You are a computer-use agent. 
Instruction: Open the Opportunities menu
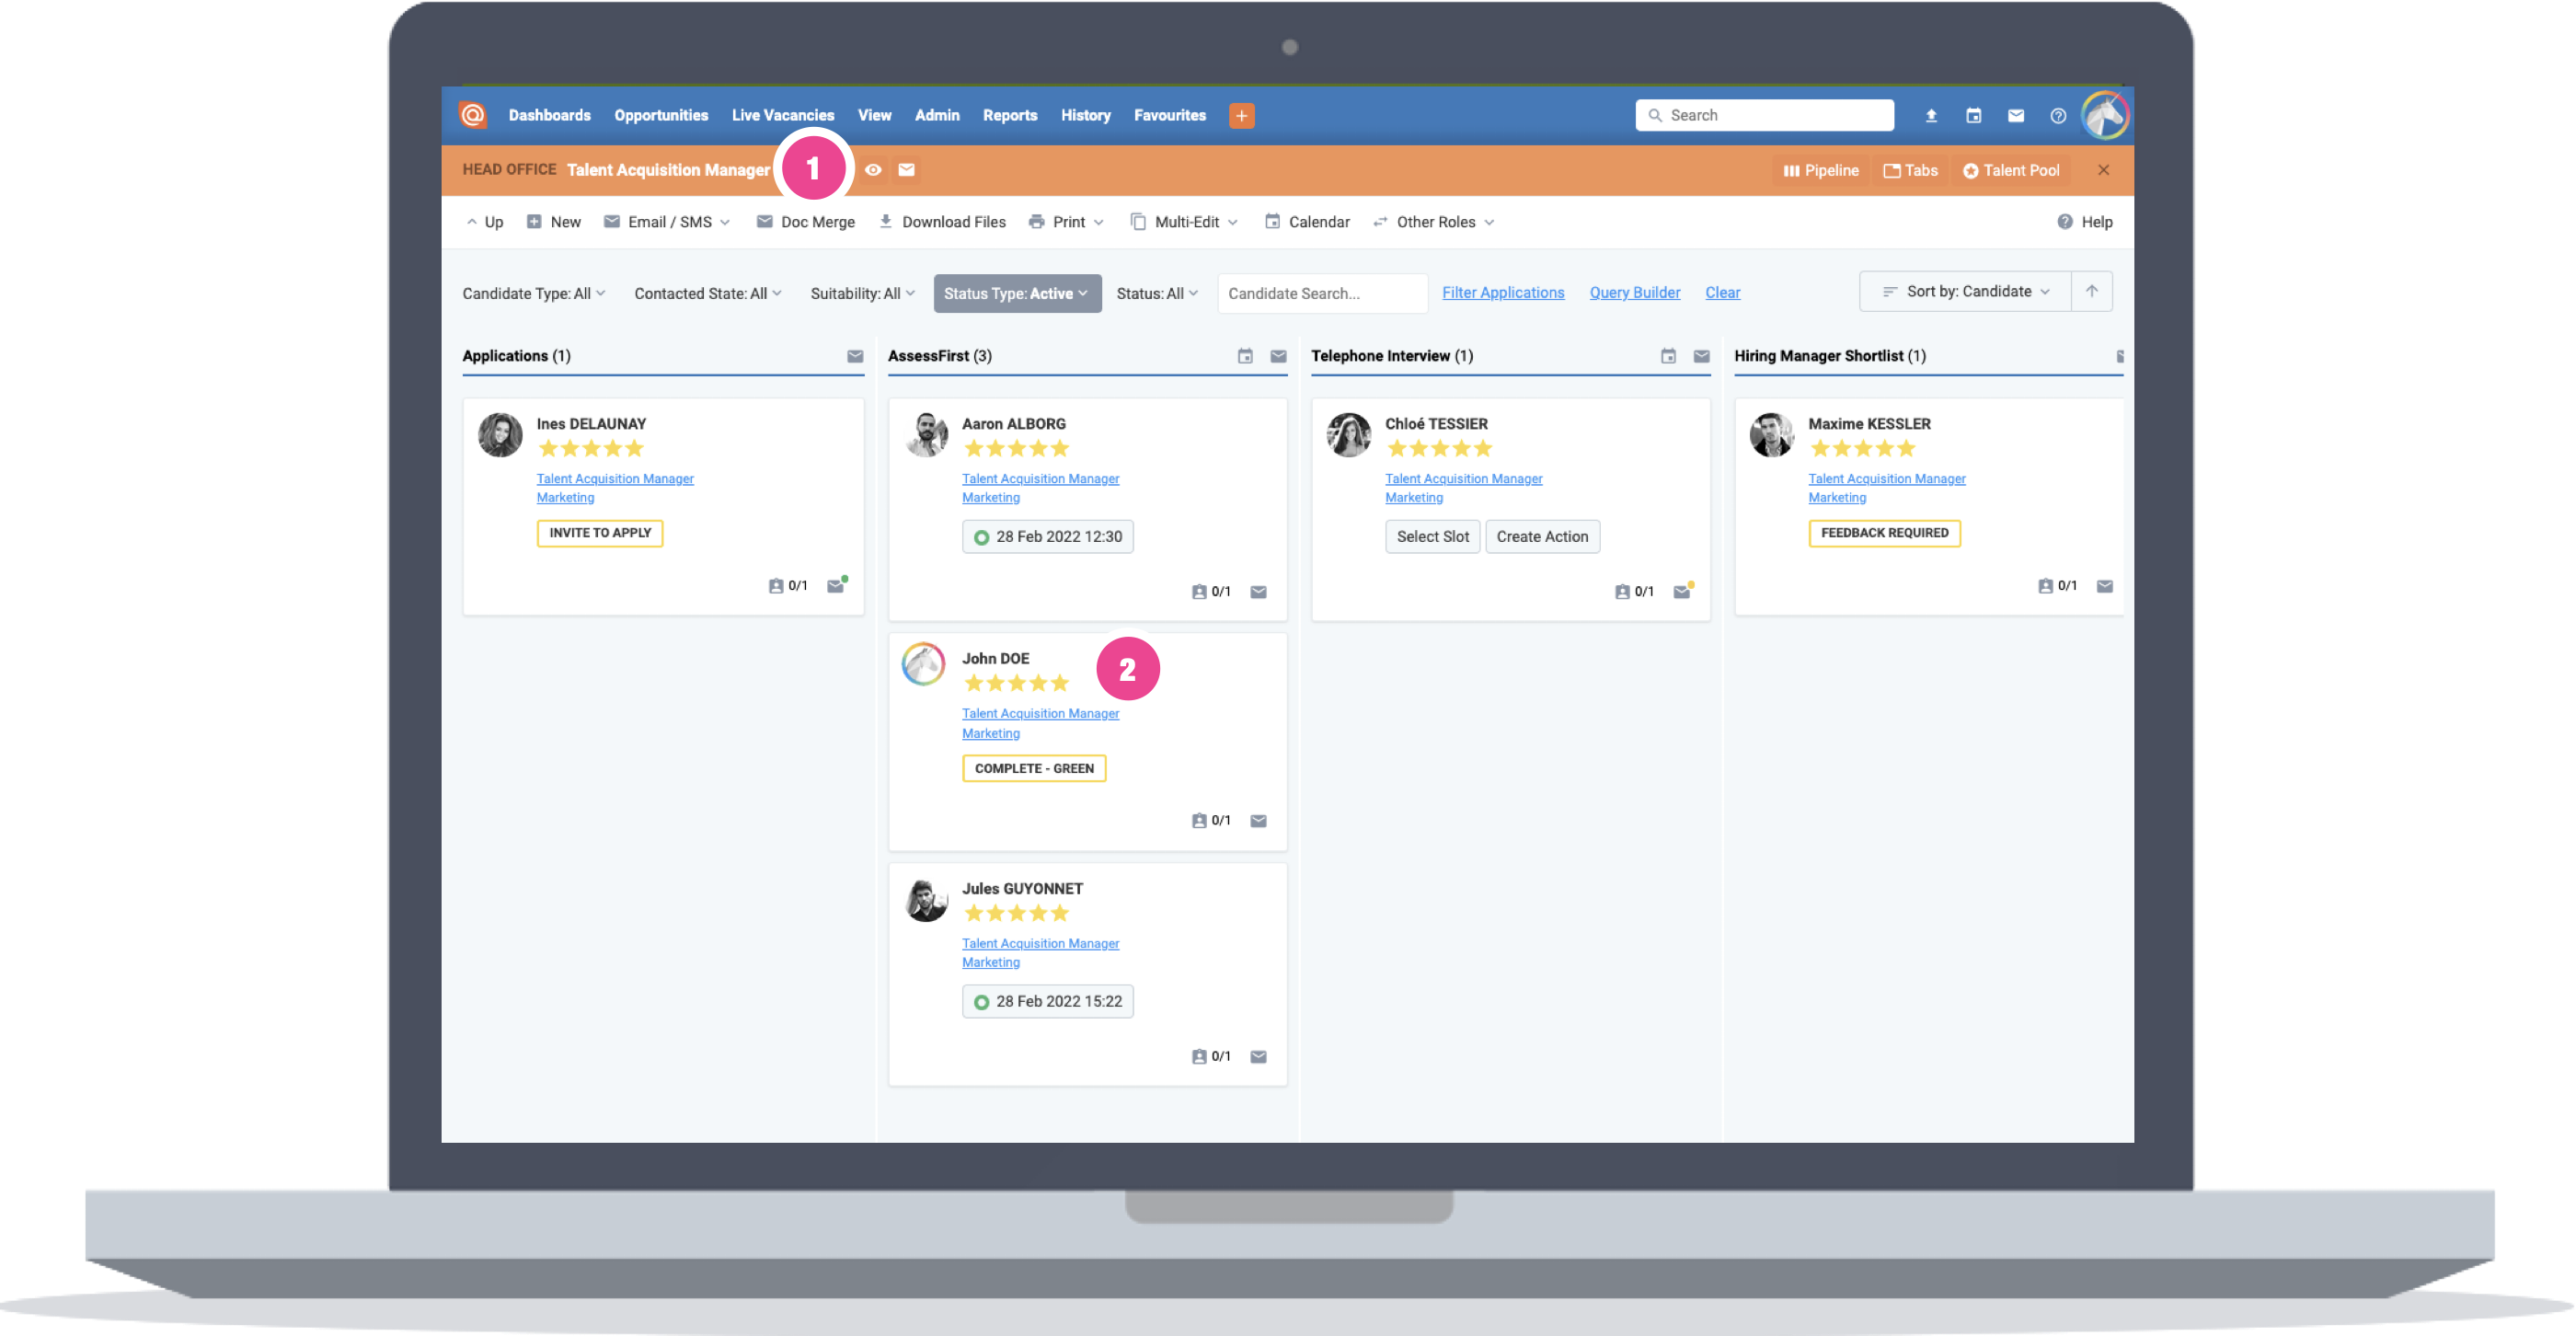click(x=661, y=115)
